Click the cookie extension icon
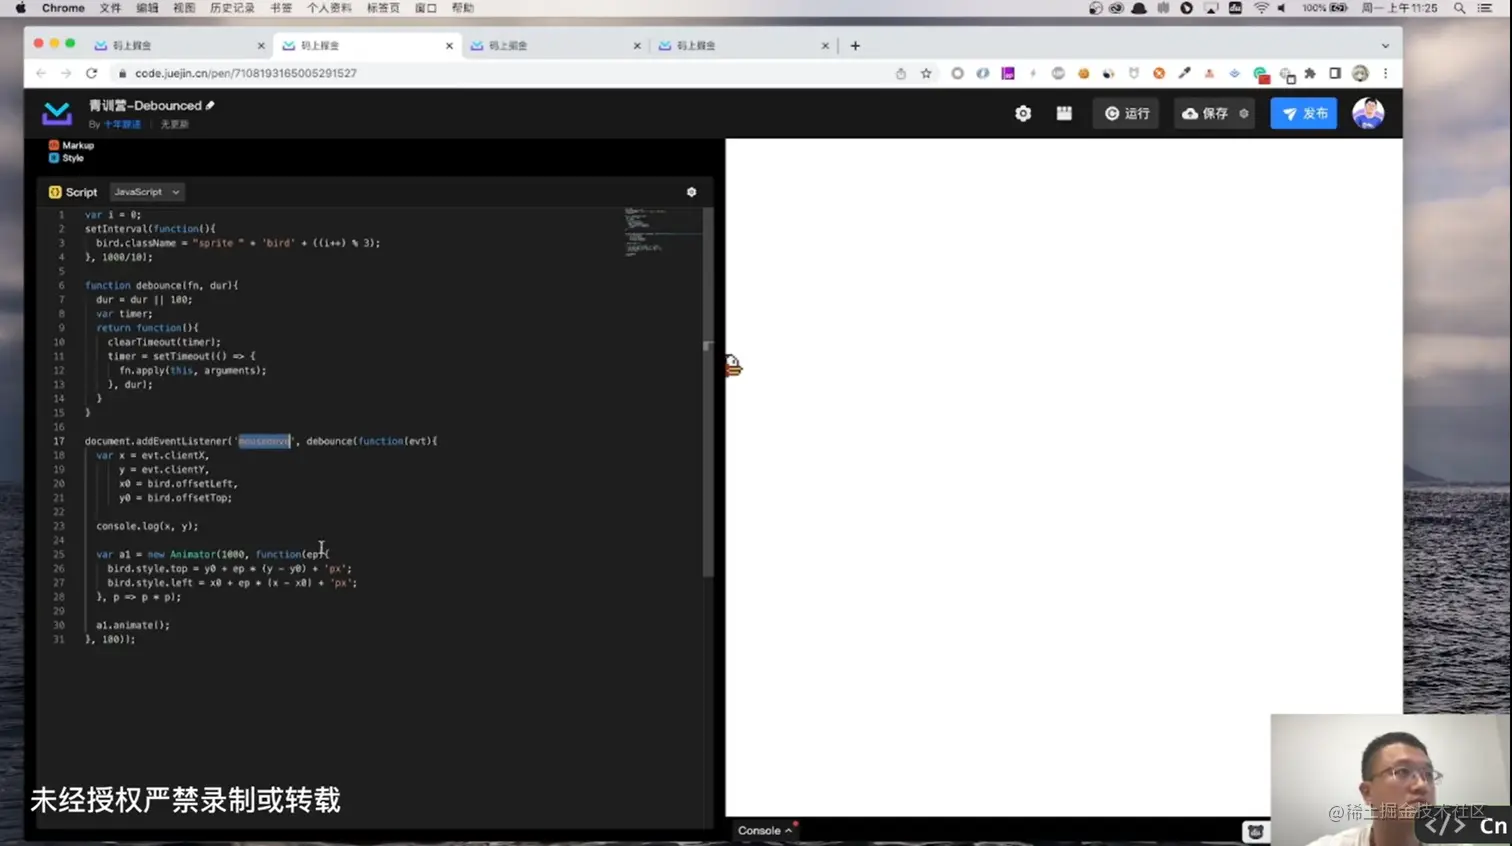 coord(1083,74)
